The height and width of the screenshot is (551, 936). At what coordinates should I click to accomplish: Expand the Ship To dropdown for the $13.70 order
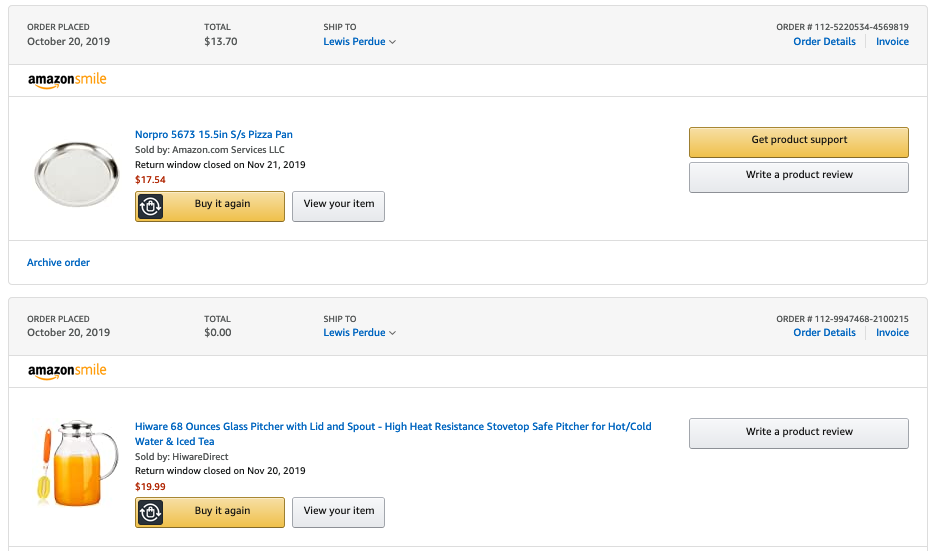click(359, 41)
